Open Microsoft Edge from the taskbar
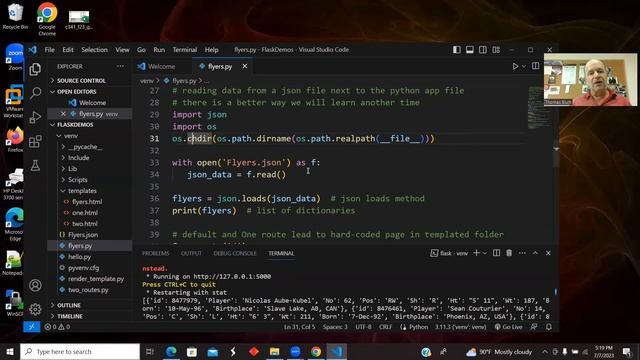This screenshot has height=360, width=640. [171, 351]
